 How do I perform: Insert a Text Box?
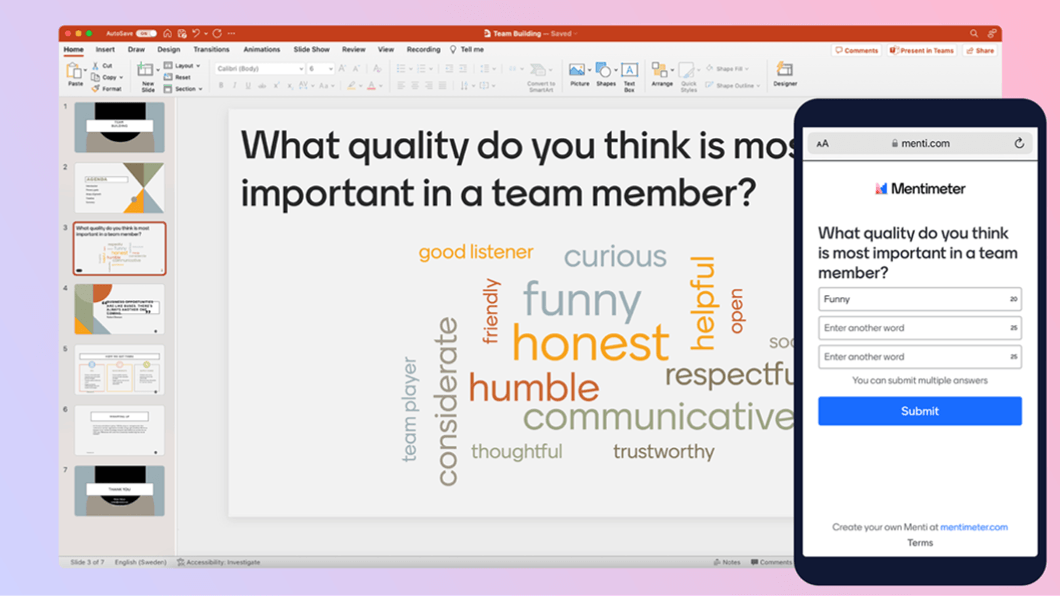tap(629, 76)
